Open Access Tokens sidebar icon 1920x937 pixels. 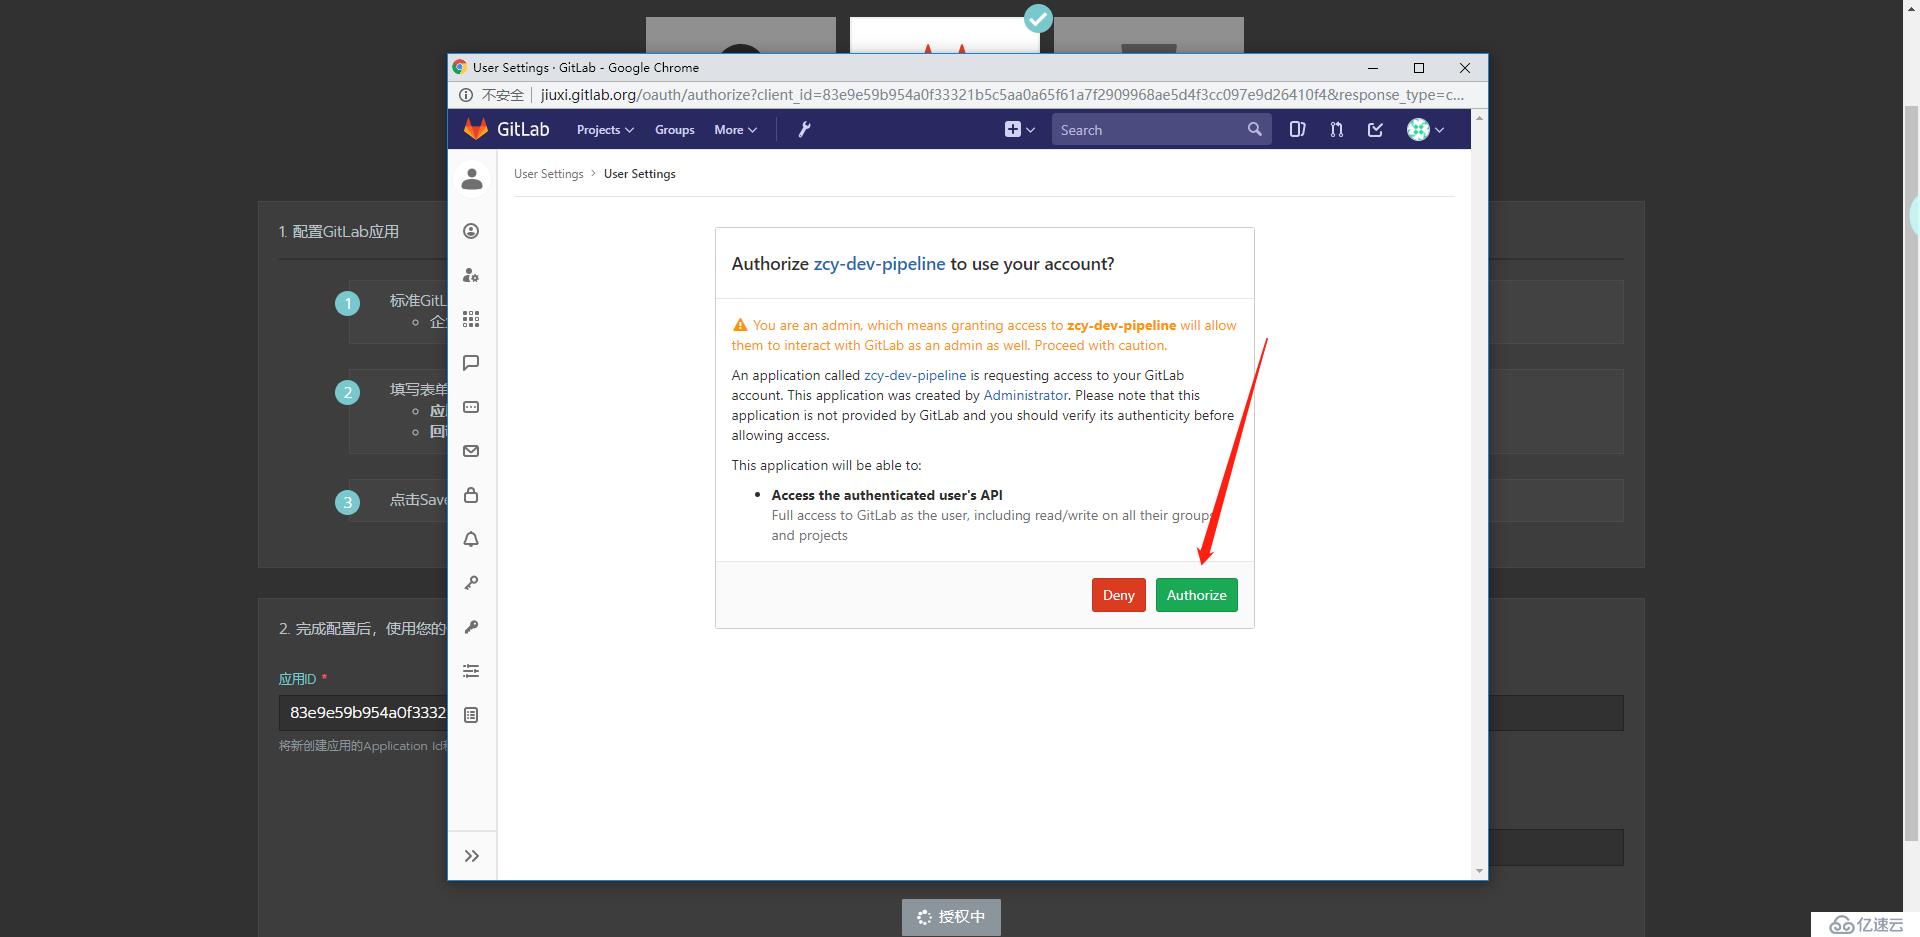[471, 407]
